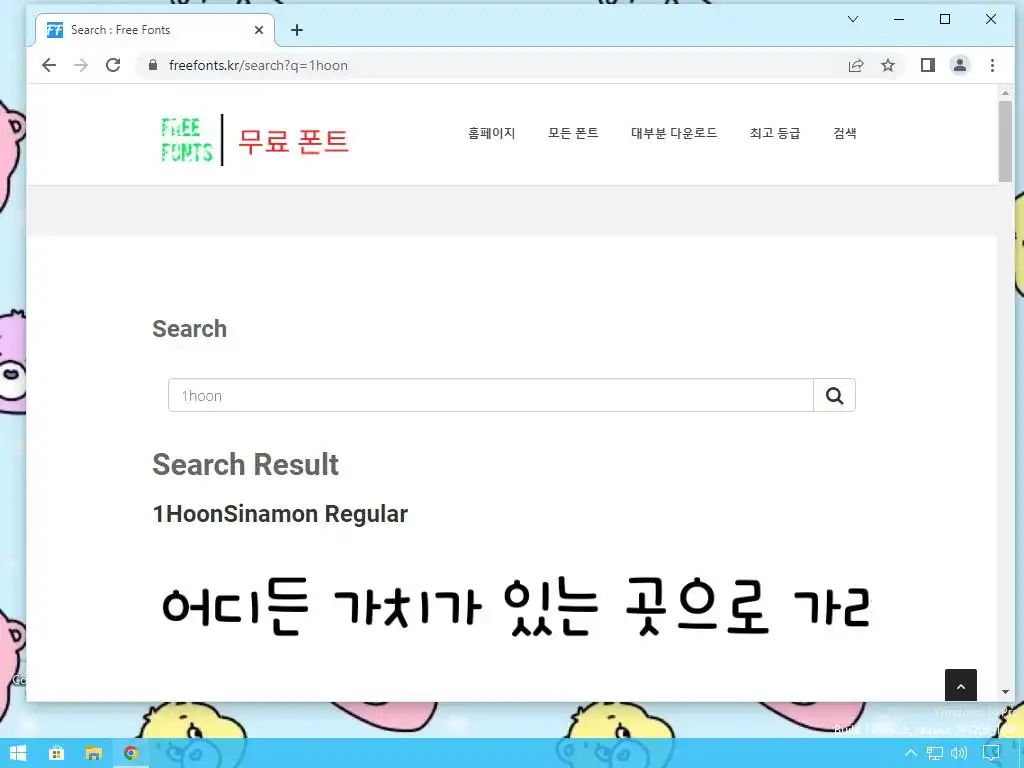
Task: Reload the page
Action: 113,65
